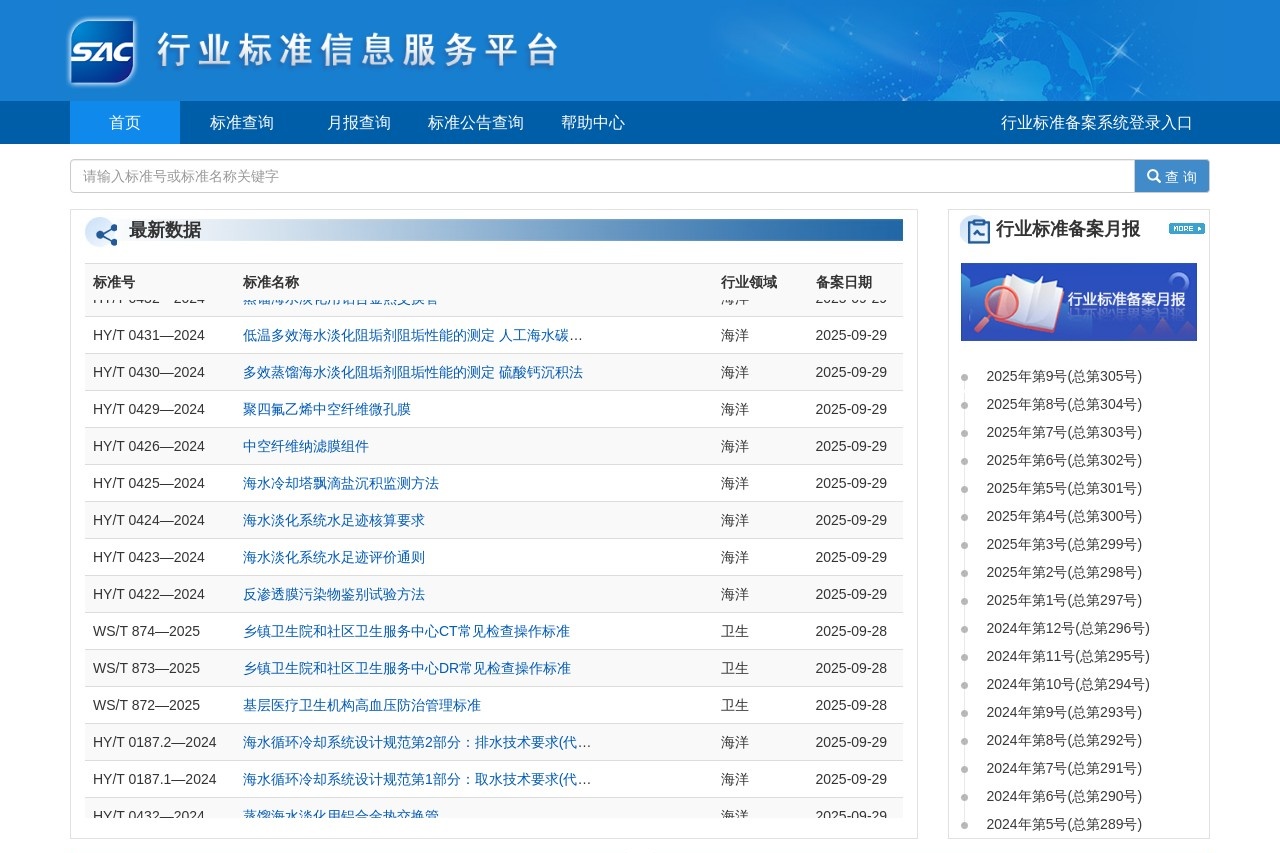Image resolution: width=1280 pixels, height=853 pixels.
Task: Open the 月报查询 menu item
Action: click(359, 123)
